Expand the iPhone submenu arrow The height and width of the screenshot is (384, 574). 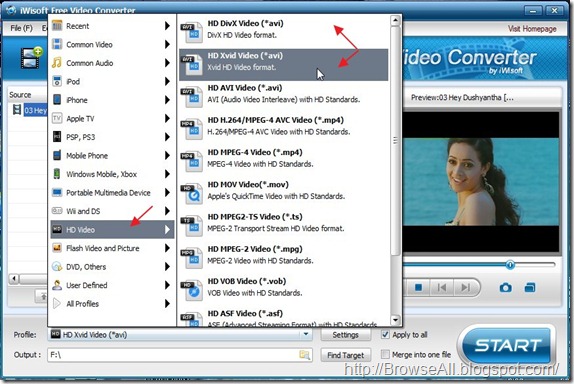pyautogui.click(x=167, y=100)
